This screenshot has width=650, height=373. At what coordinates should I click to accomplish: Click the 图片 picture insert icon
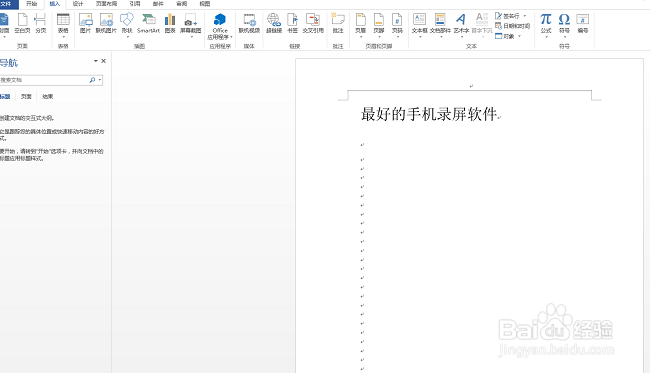85,23
